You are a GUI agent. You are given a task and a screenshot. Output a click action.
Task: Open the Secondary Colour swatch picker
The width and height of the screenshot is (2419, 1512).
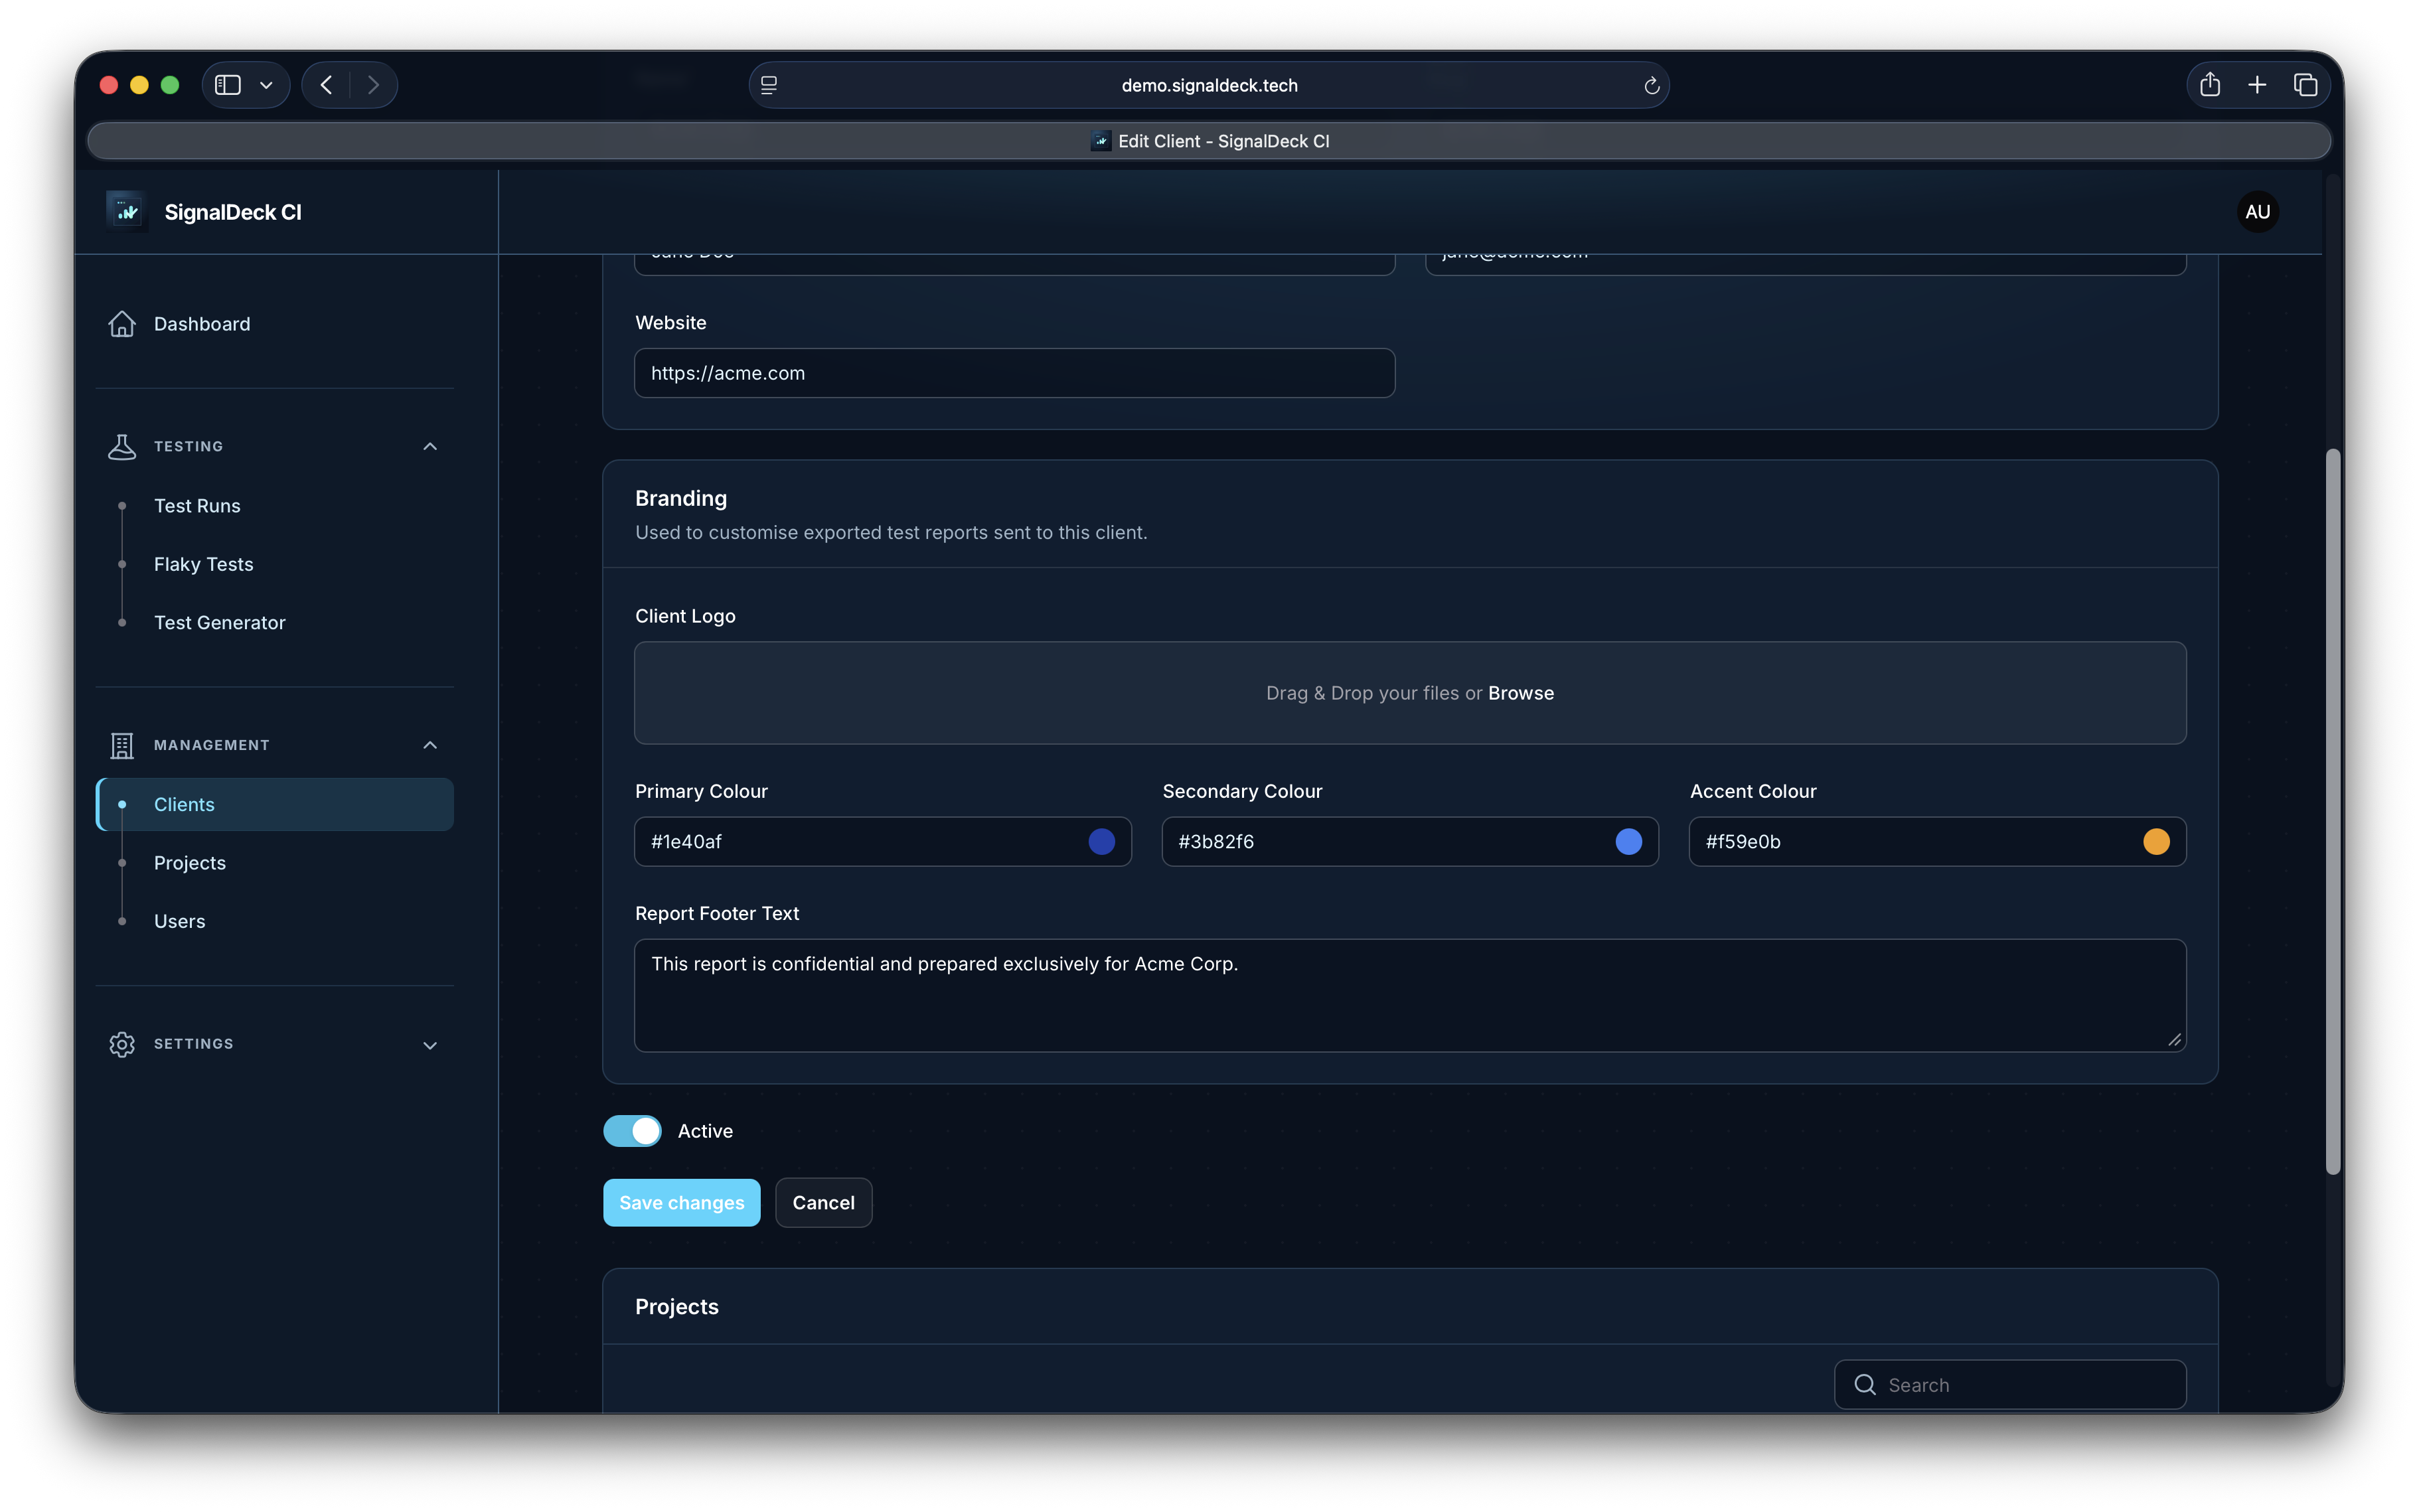tap(1628, 841)
